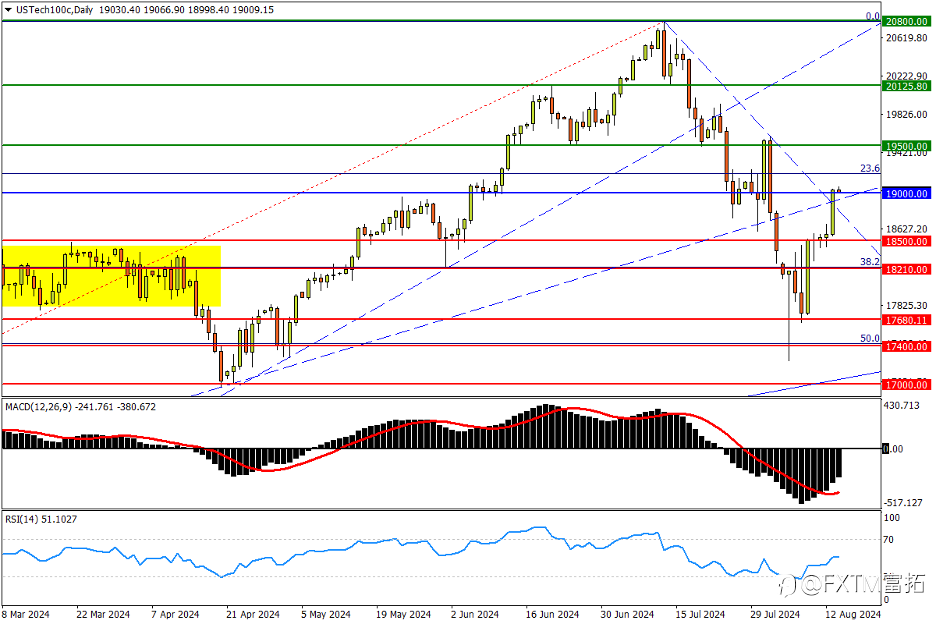The height and width of the screenshot is (624, 936).
Task: Click the blue 19000.00 price label
Action: pyautogui.click(x=906, y=193)
